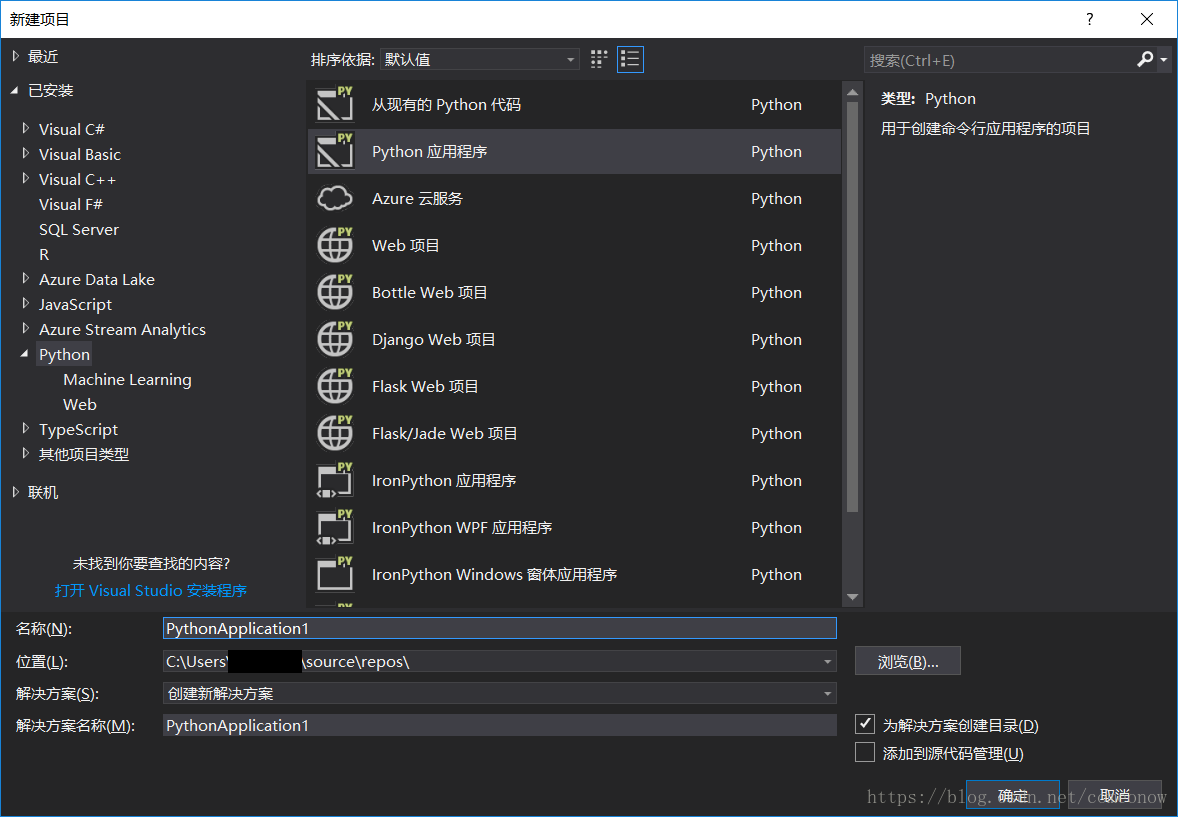Open search options dropdown arrow
The image size is (1178, 817).
[1164, 59]
